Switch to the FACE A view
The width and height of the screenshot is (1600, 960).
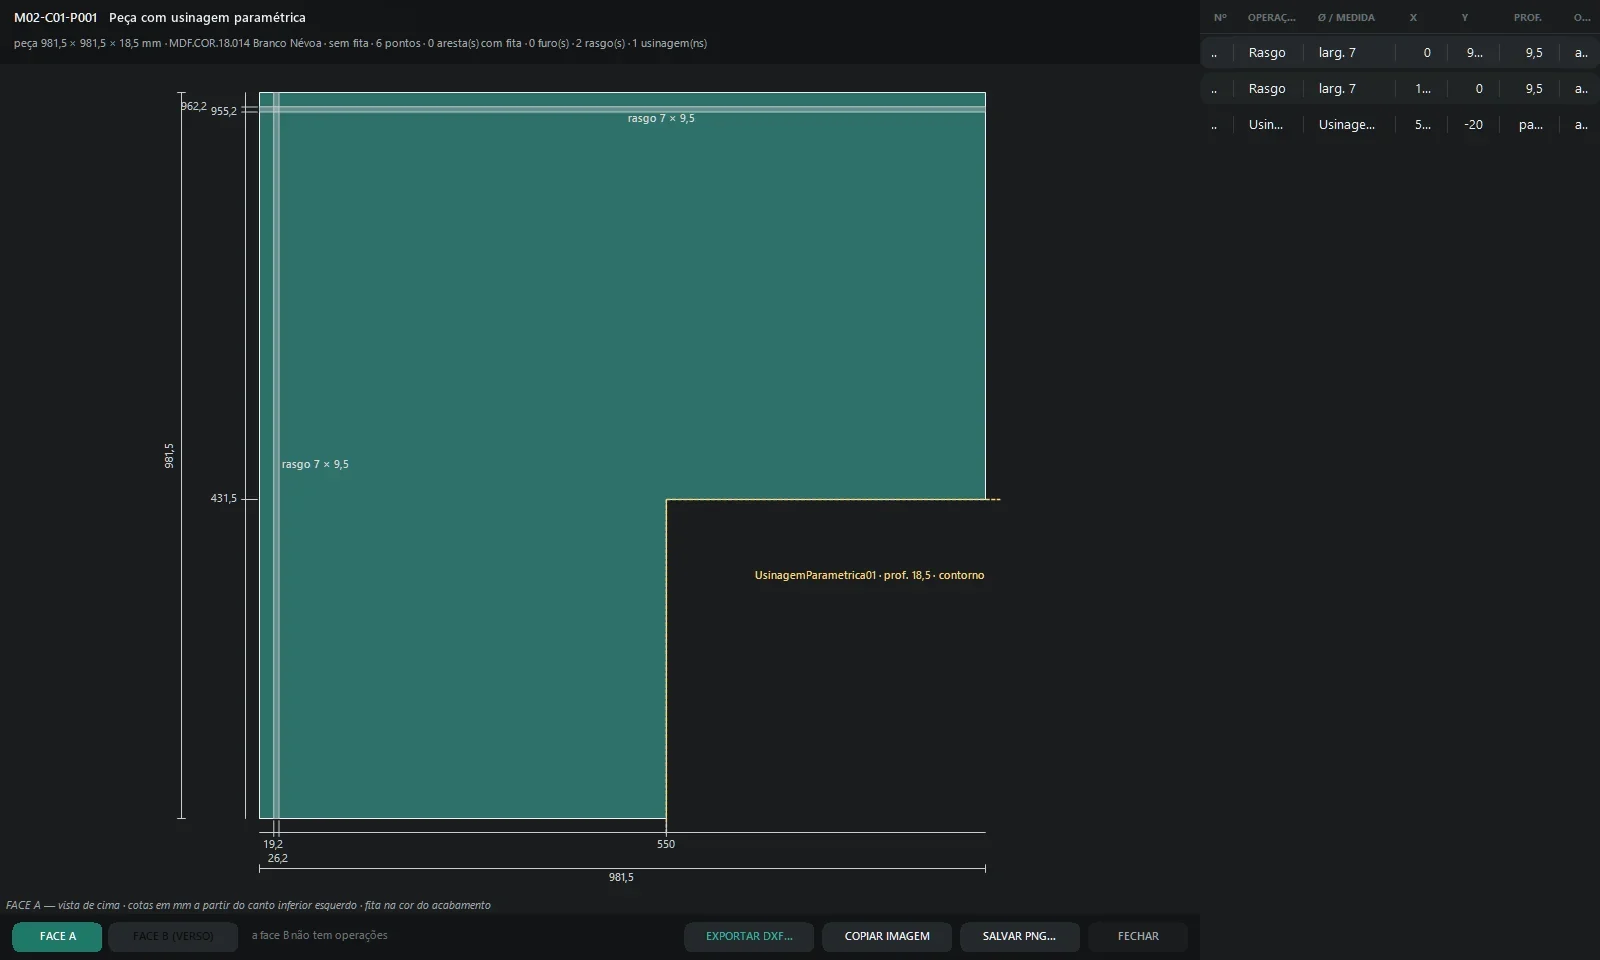coord(57,937)
